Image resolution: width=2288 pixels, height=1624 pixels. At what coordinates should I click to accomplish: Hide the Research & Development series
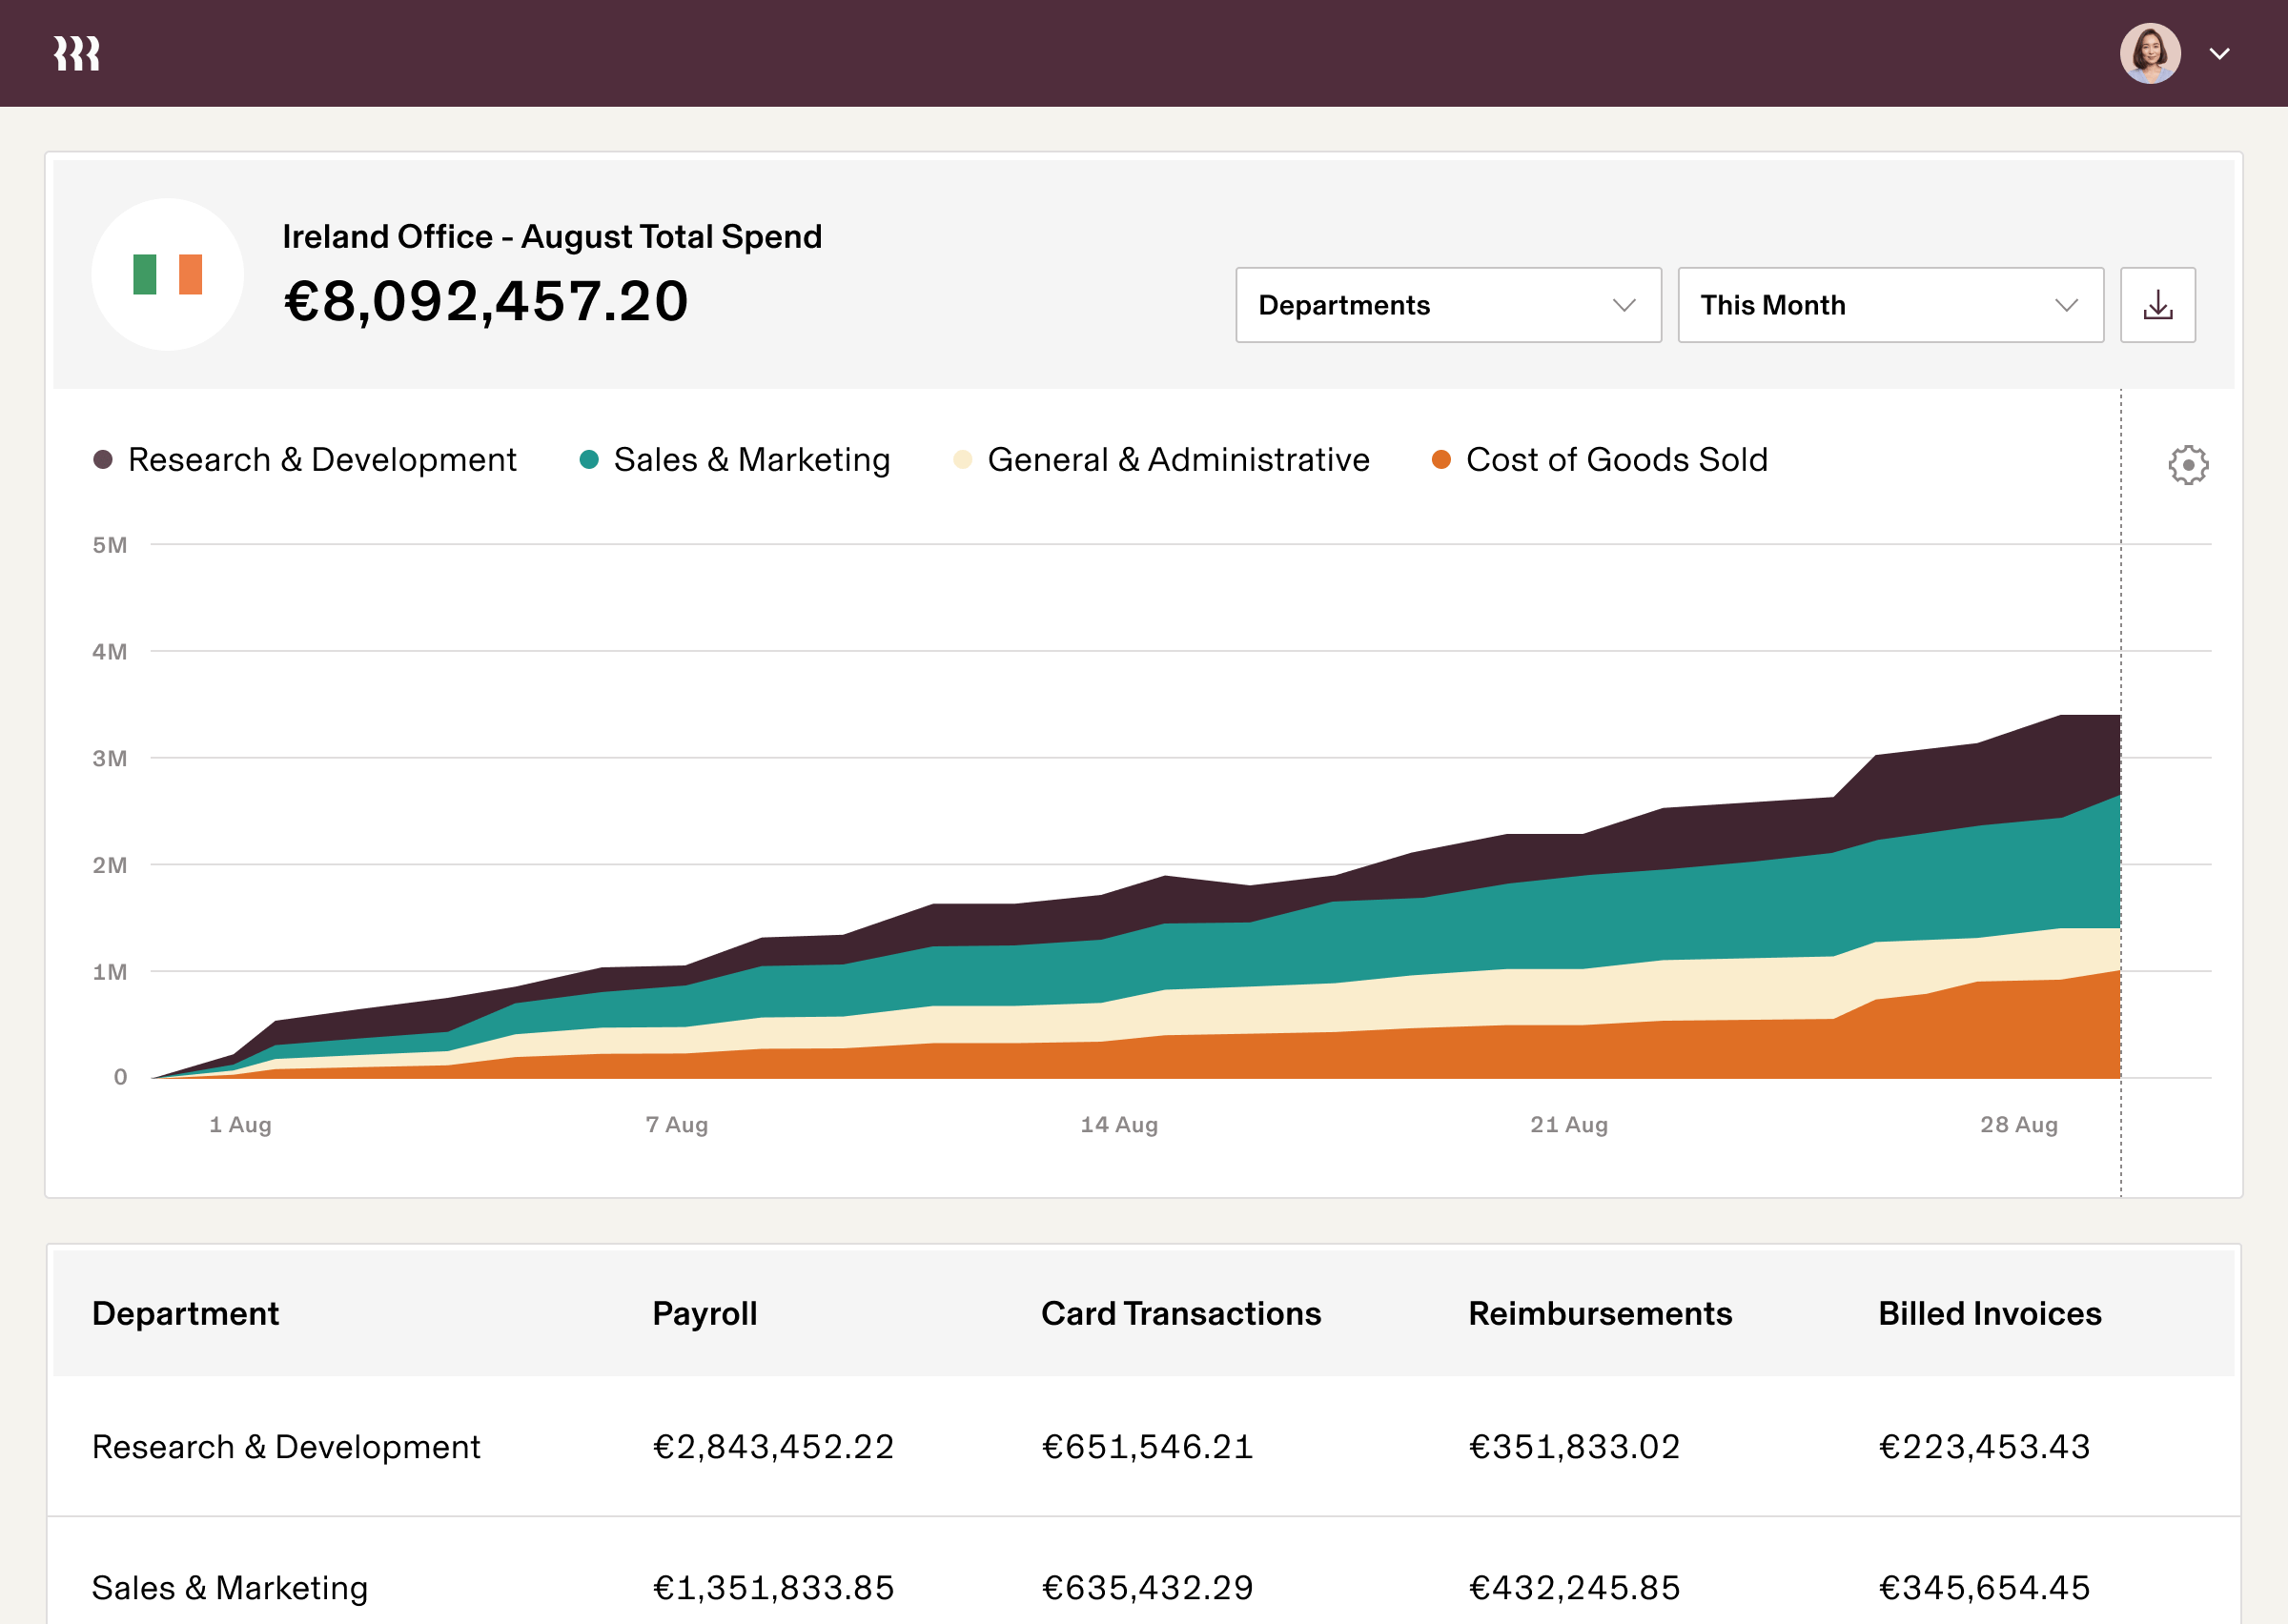[321, 459]
